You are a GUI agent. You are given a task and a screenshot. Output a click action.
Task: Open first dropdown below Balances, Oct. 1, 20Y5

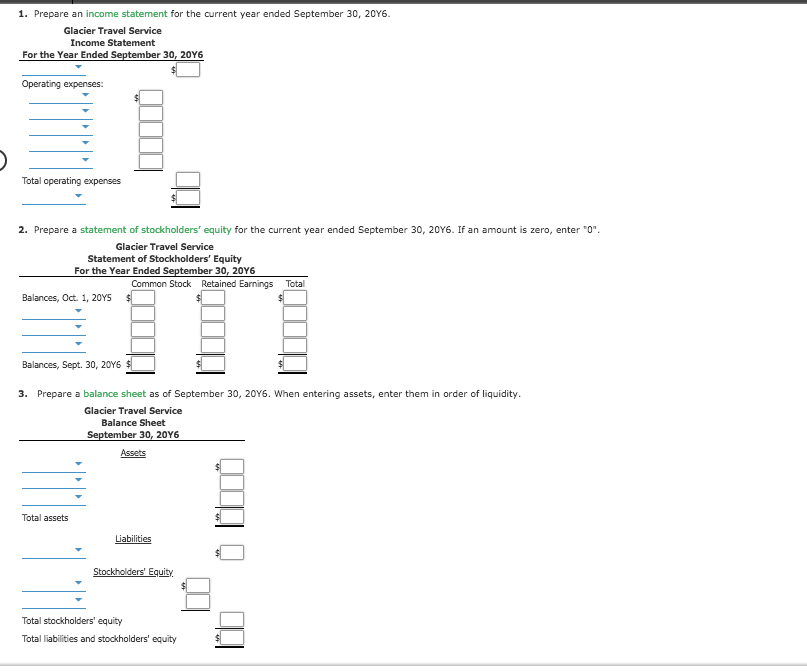(54, 313)
